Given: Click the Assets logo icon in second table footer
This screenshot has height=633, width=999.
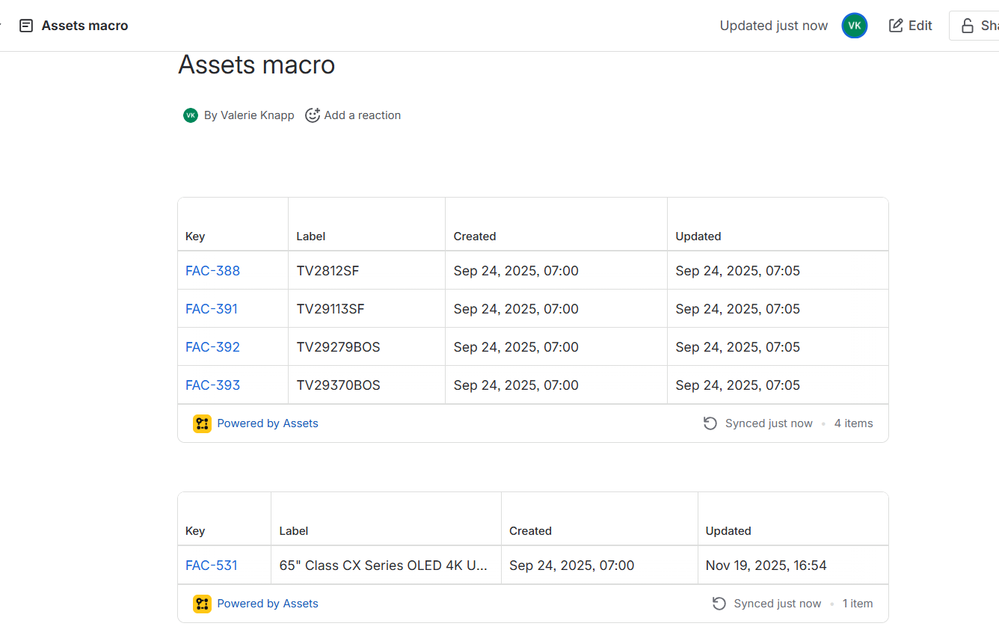Looking at the screenshot, I should click(x=202, y=604).
